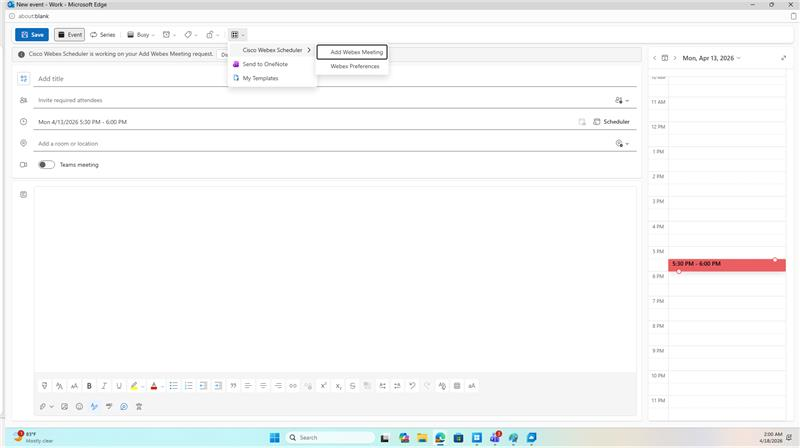Open the Scheduler assistant
Image resolution: width=800 pixels, height=448 pixels.
[611, 122]
